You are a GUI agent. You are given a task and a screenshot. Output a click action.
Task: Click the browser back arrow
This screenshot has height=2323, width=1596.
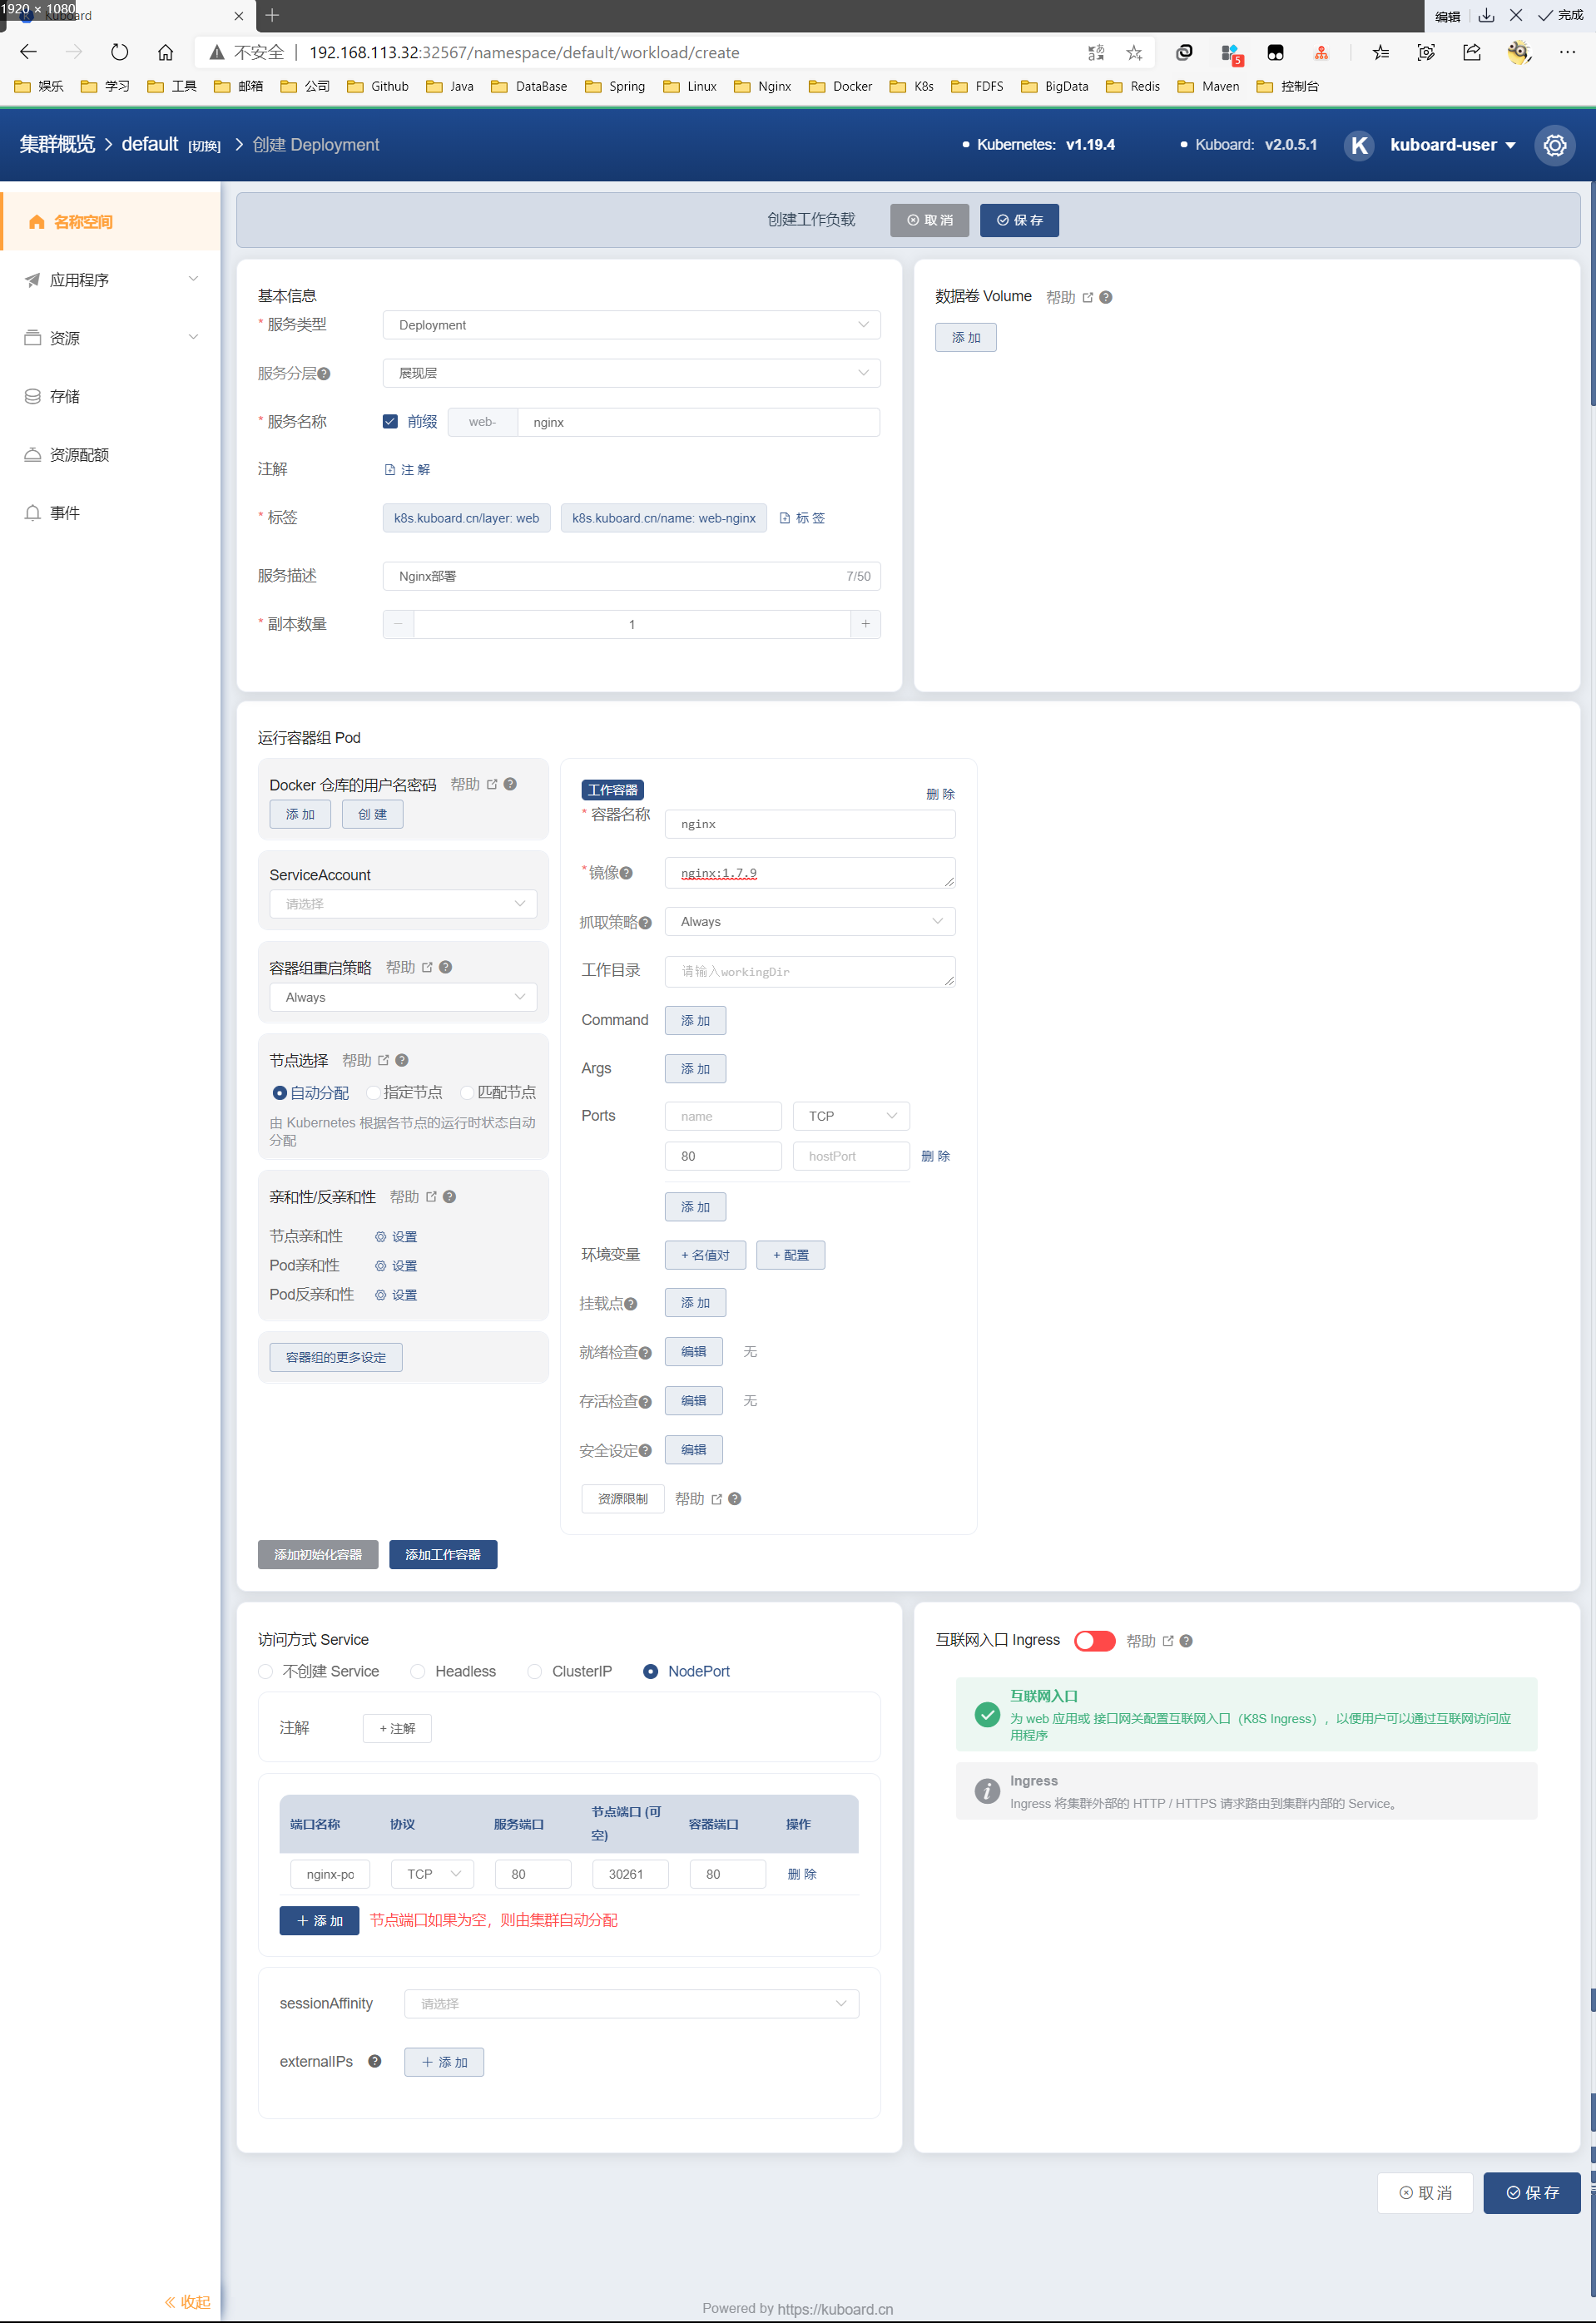[28, 52]
